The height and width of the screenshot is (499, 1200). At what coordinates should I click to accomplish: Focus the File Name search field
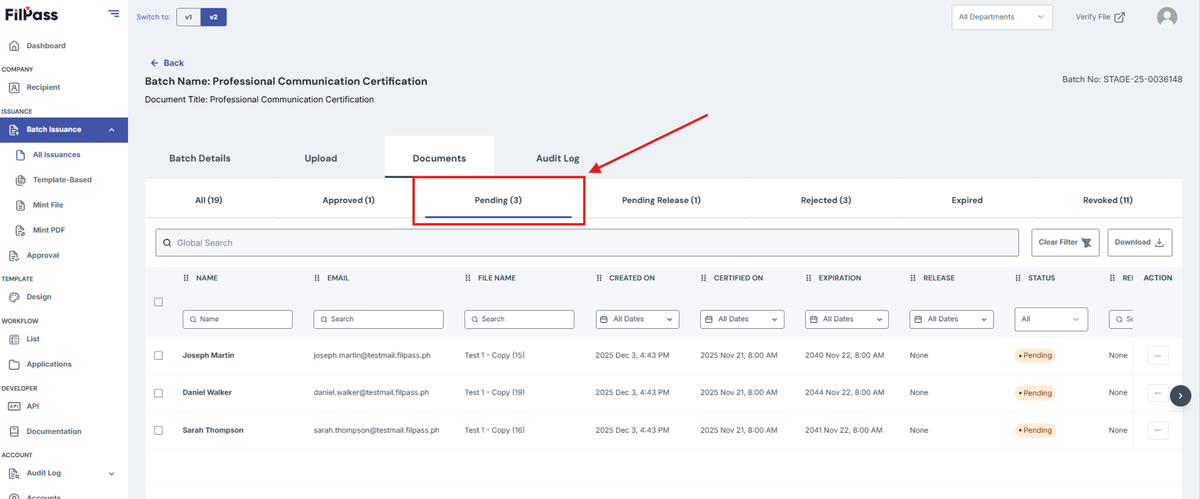pyautogui.click(x=520, y=319)
